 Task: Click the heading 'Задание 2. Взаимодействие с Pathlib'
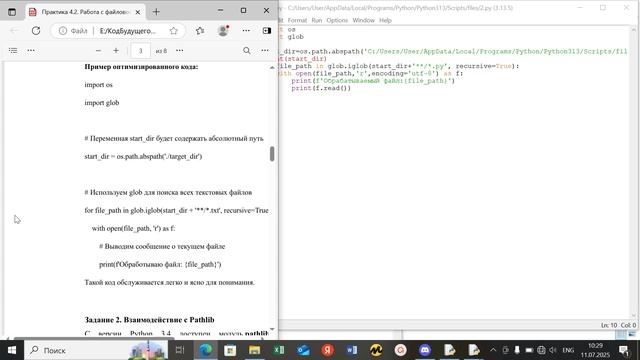pos(149,320)
